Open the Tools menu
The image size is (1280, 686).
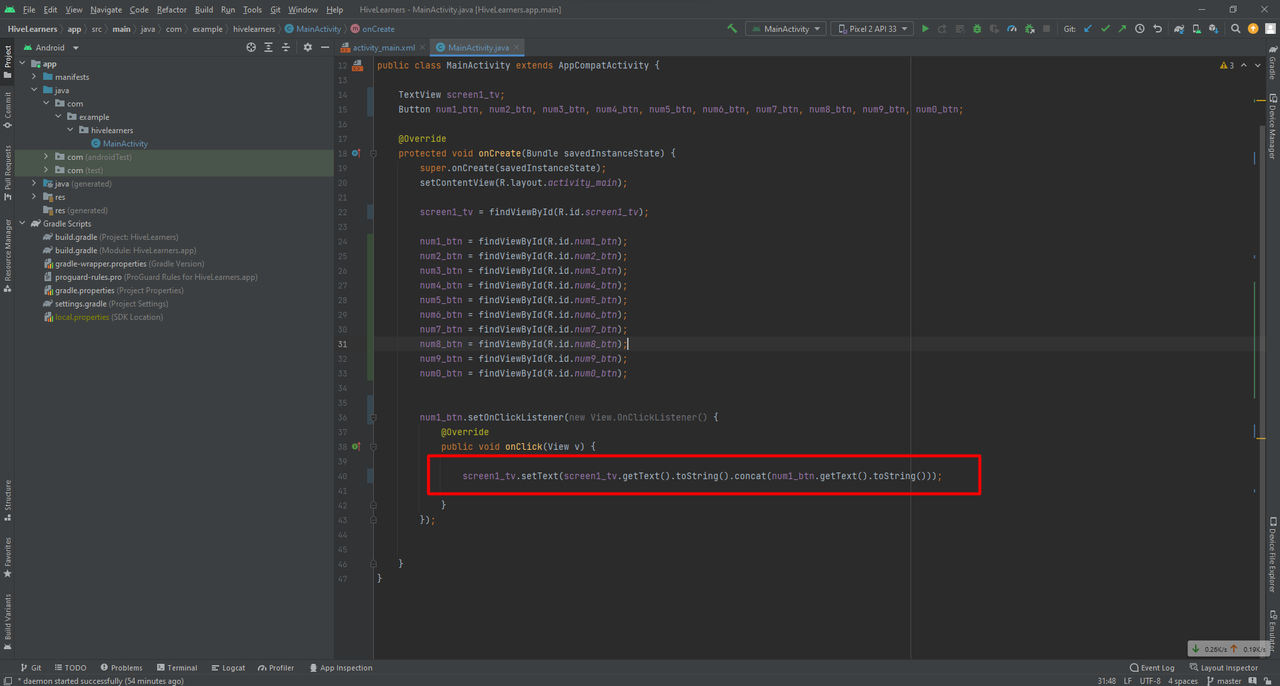point(252,10)
